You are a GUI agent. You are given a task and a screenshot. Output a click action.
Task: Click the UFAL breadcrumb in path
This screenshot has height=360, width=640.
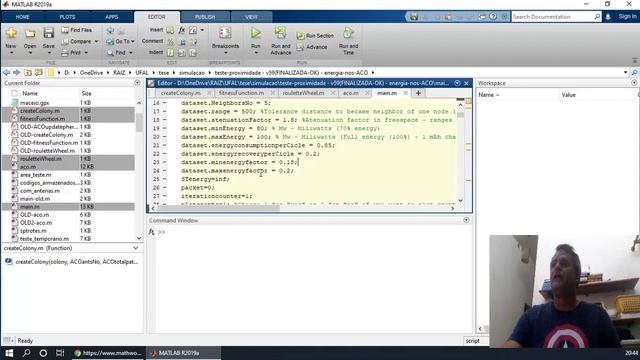point(142,73)
